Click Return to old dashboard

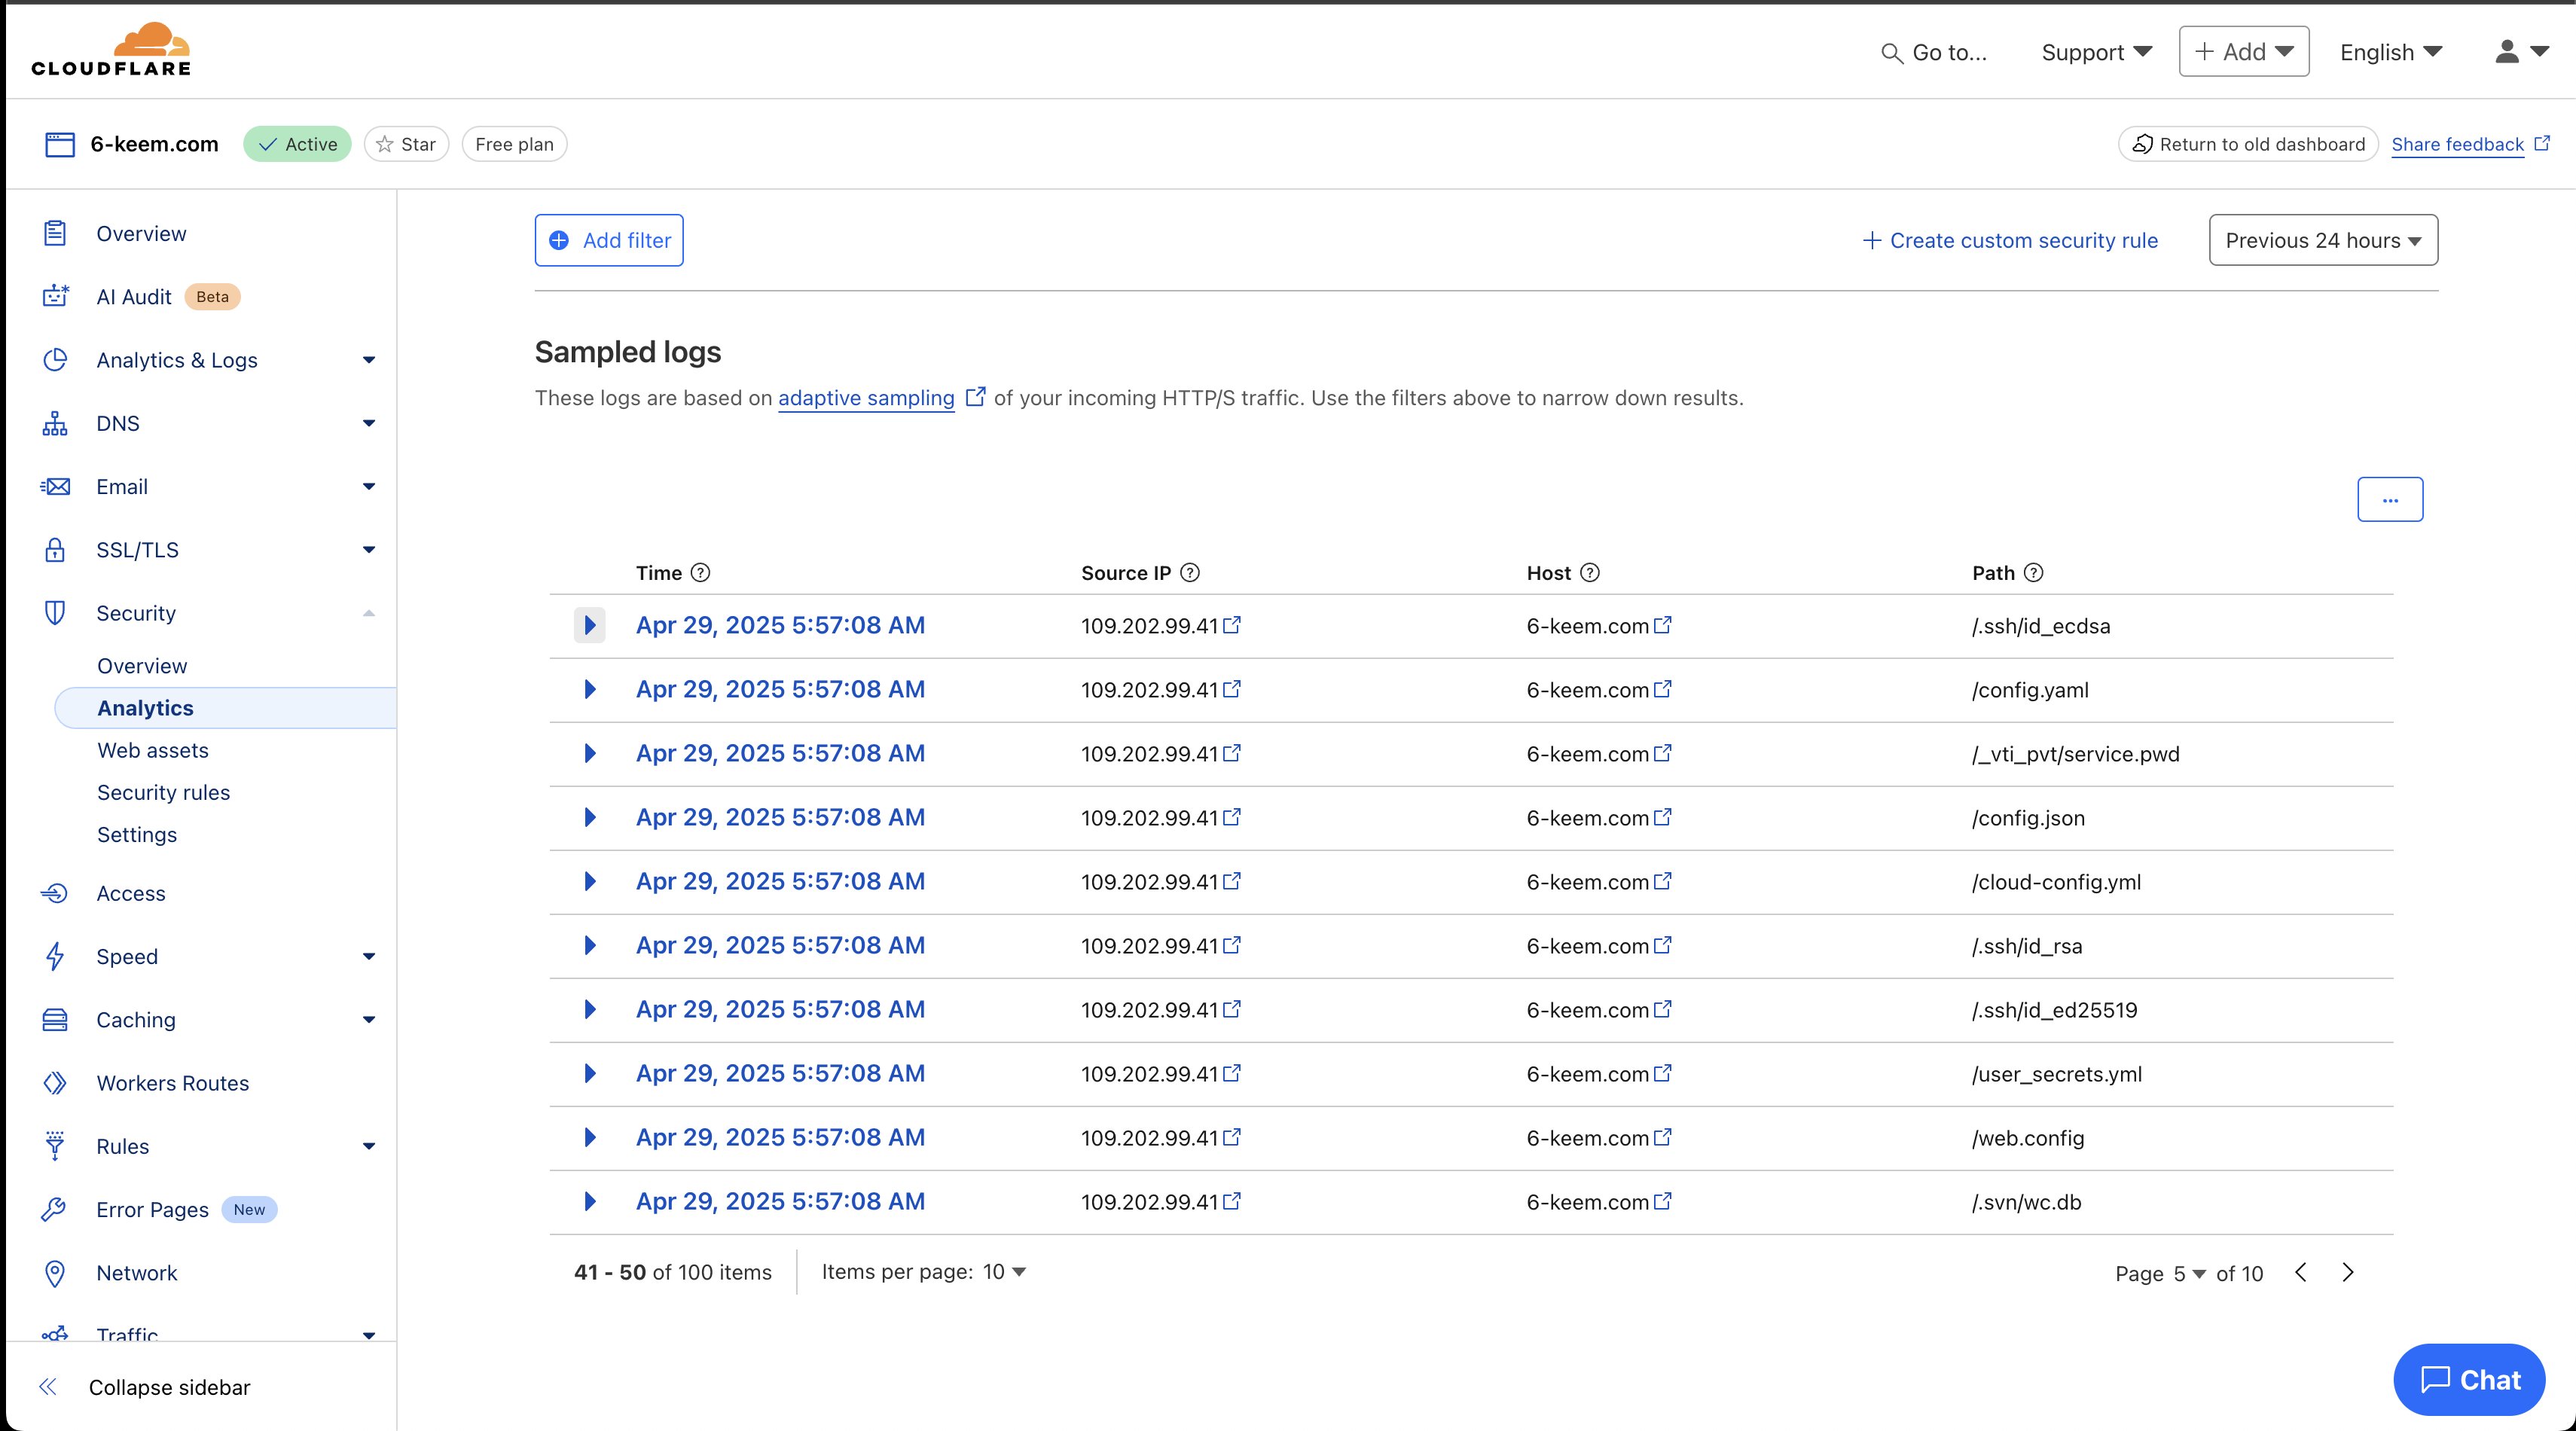pyautogui.click(x=2248, y=144)
